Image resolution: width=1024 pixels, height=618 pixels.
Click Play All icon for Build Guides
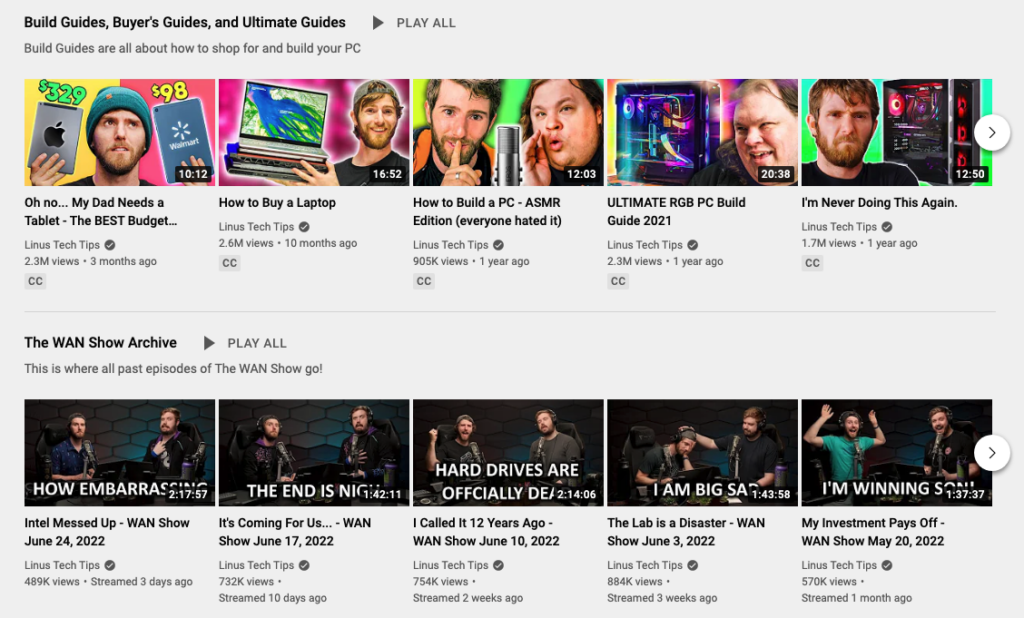tap(378, 22)
